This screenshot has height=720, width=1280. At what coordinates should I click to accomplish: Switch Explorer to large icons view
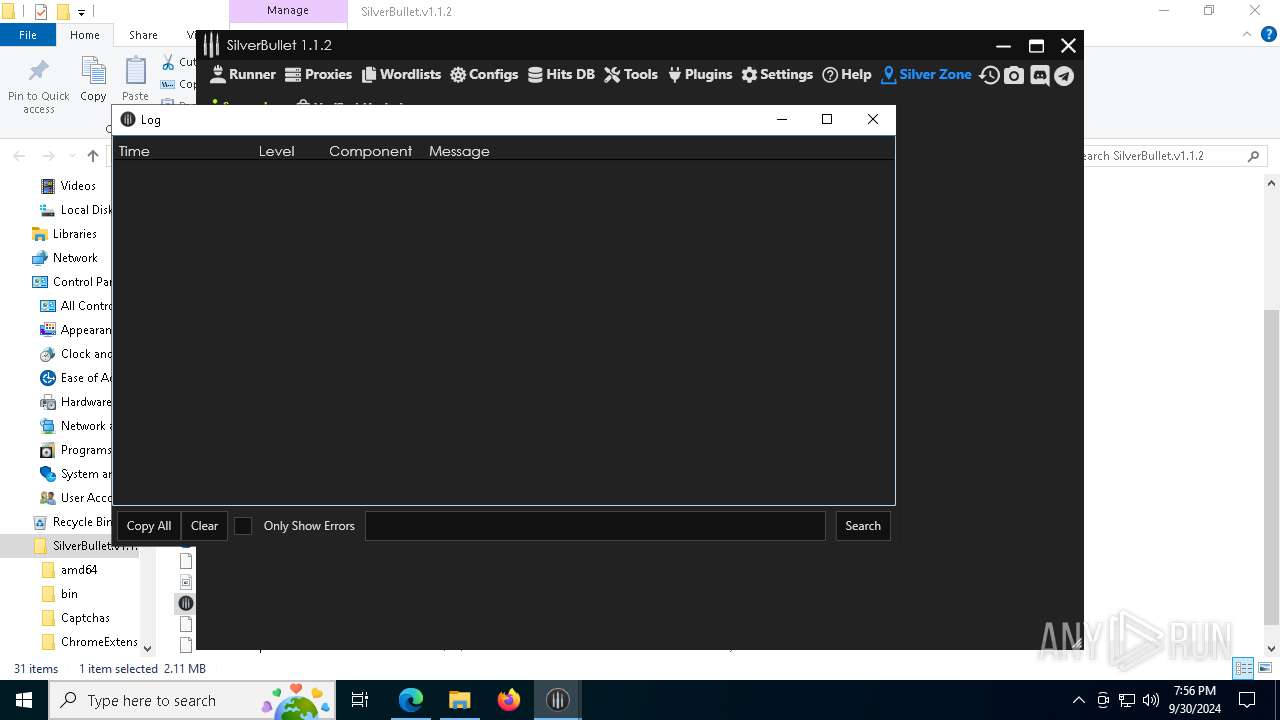(x=1265, y=668)
